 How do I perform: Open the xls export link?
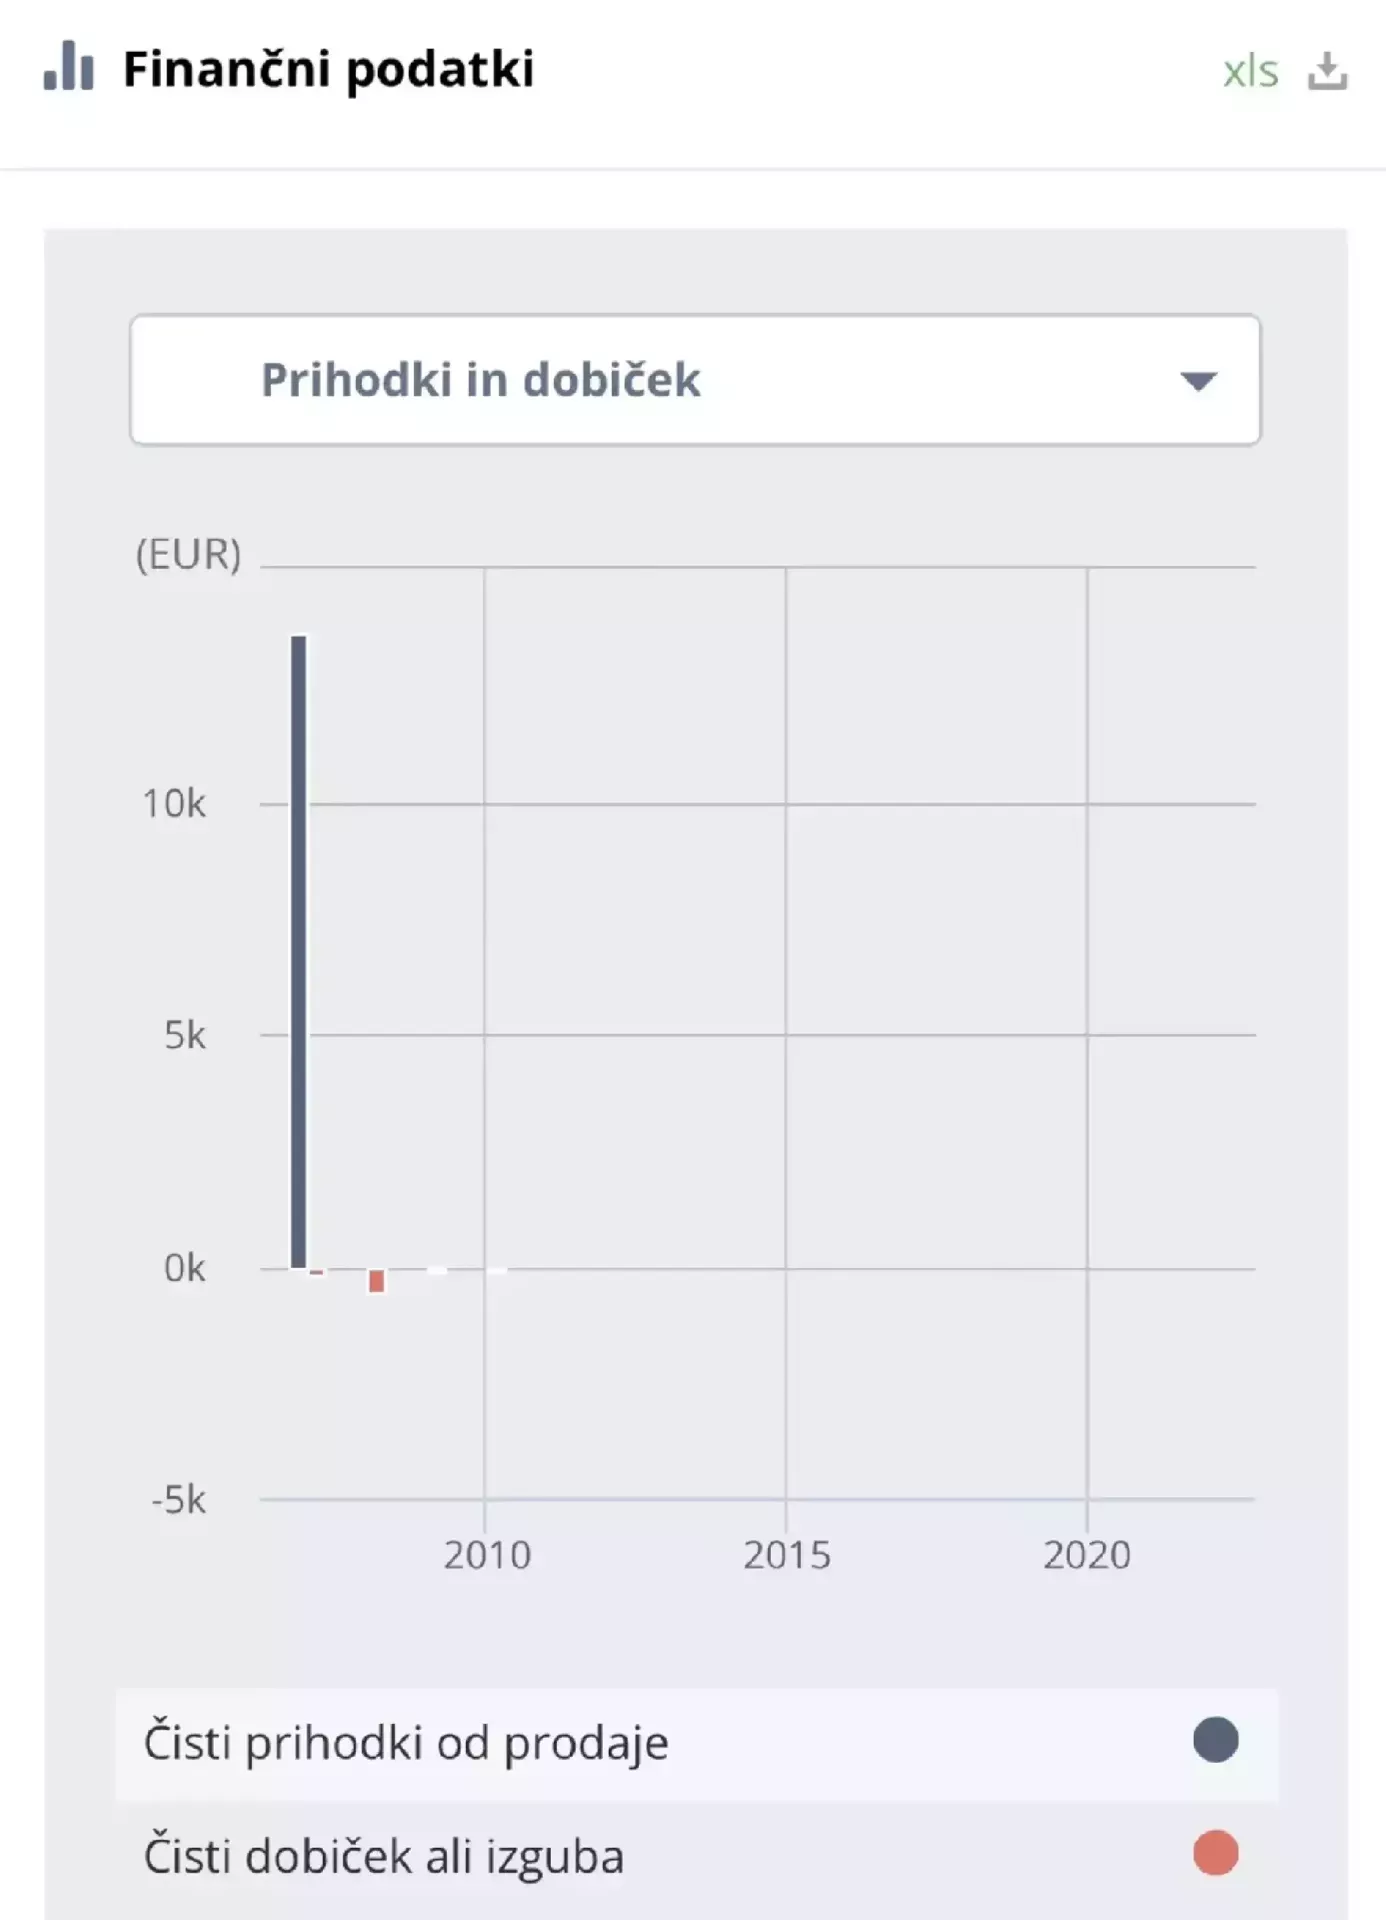[1250, 71]
